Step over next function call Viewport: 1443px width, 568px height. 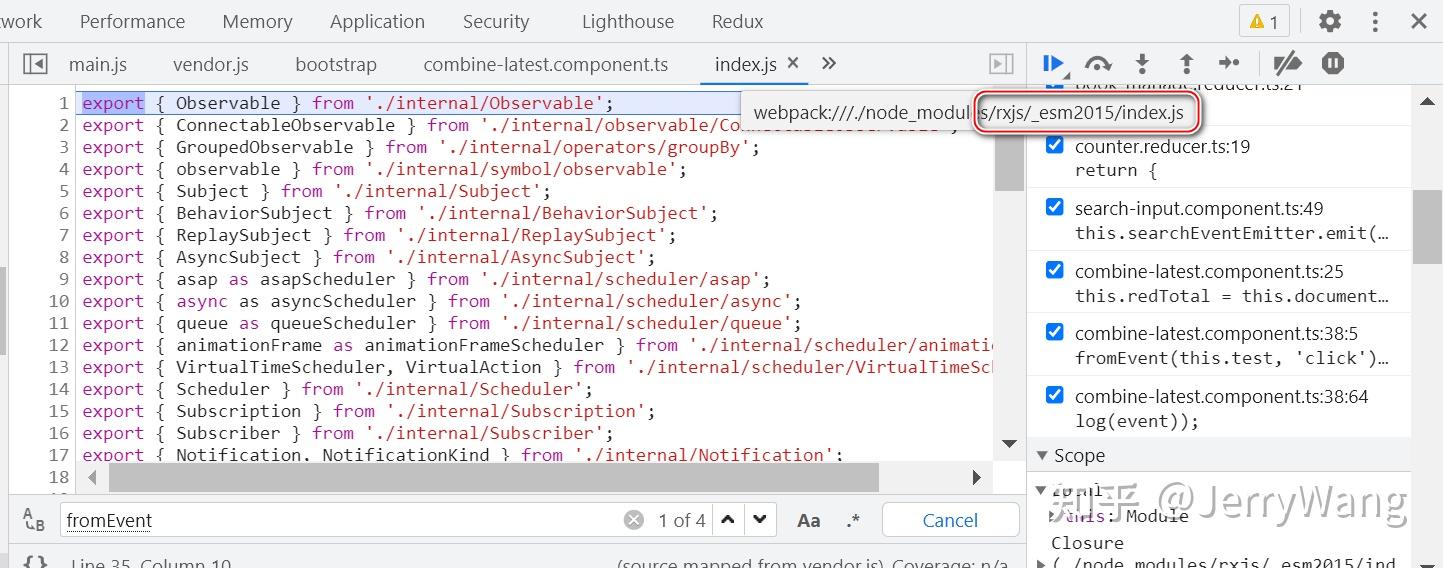1098,64
